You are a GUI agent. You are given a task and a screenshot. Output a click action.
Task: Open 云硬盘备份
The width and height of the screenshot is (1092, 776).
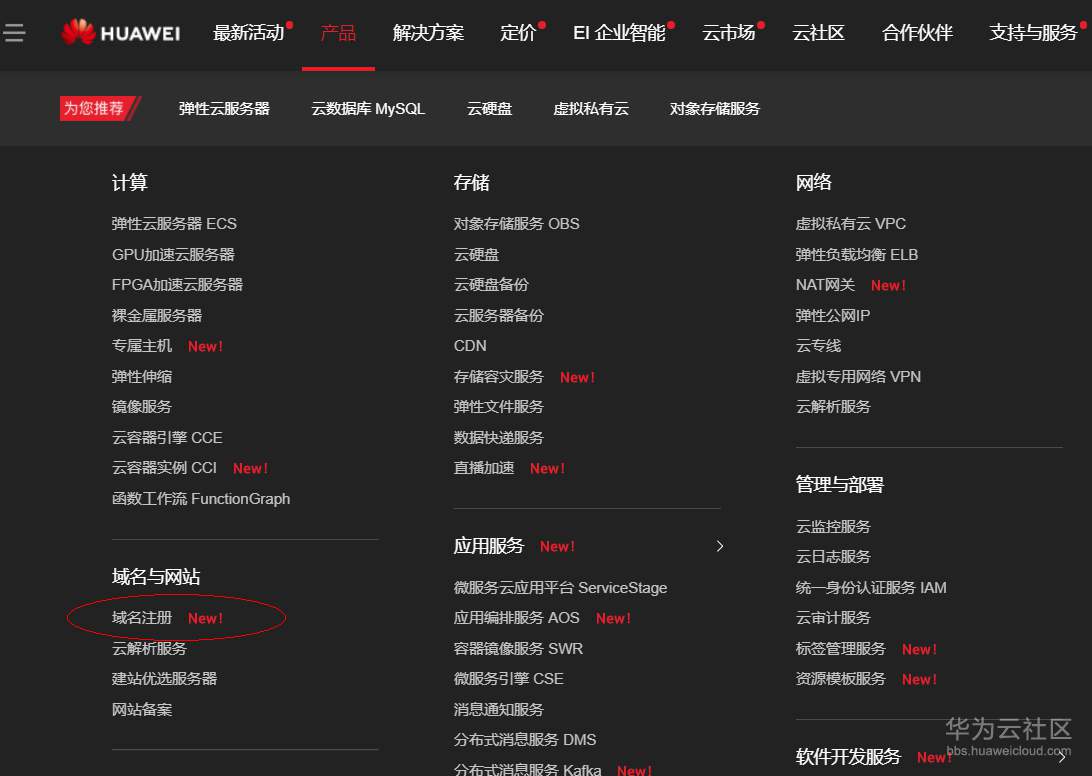(x=491, y=285)
